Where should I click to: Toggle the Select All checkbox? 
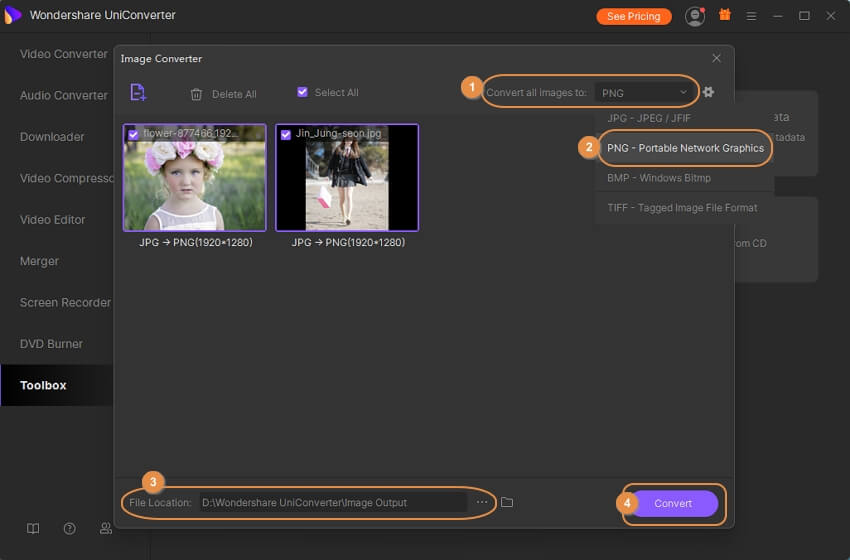[x=303, y=92]
